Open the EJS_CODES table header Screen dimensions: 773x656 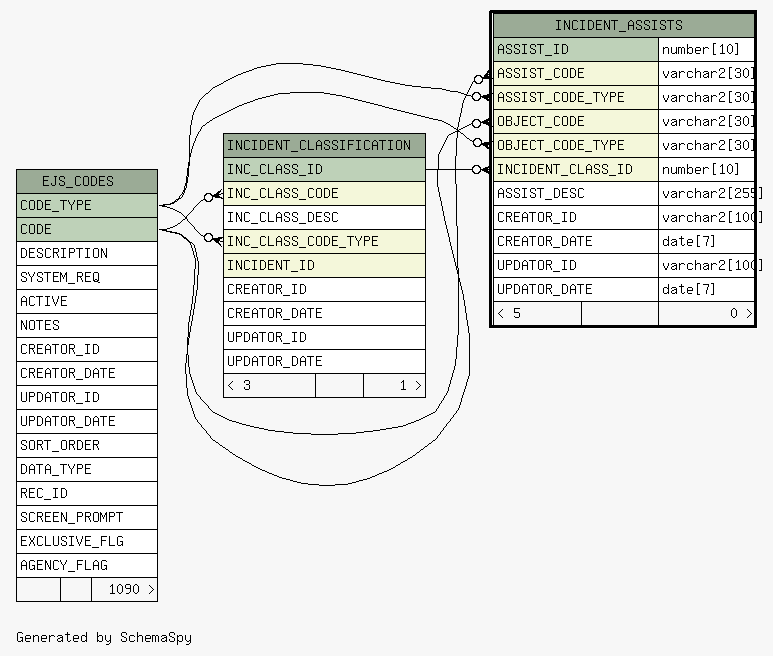[x=87, y=181]
